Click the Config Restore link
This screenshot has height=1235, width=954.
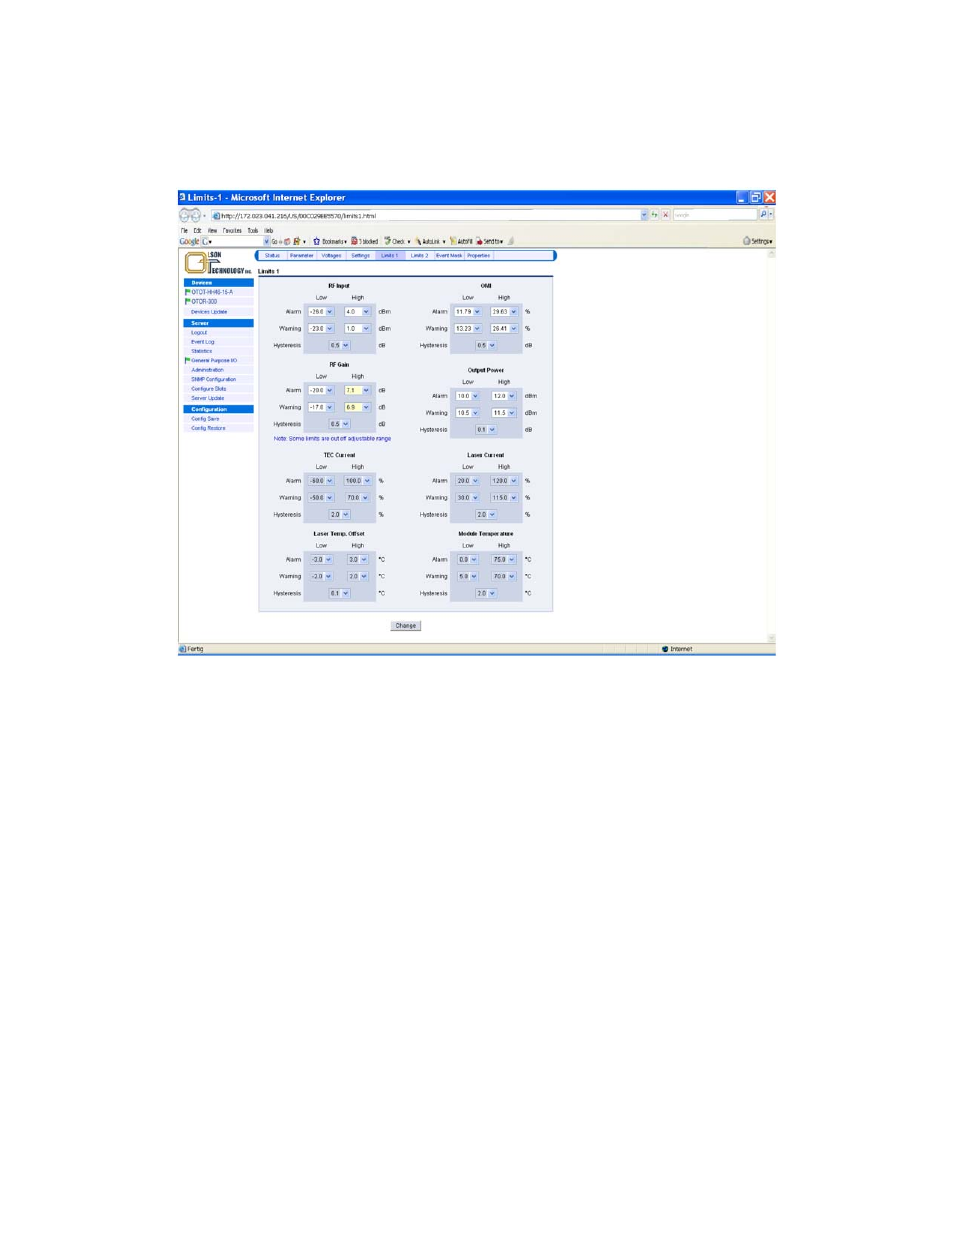(x=208, y=428)
